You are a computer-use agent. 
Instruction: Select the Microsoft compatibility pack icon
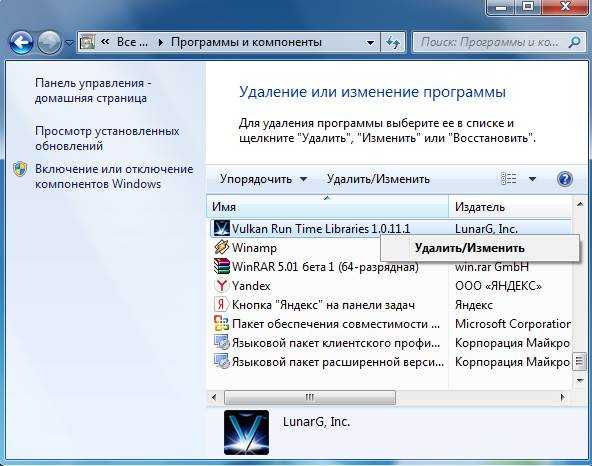pos(221,324)
